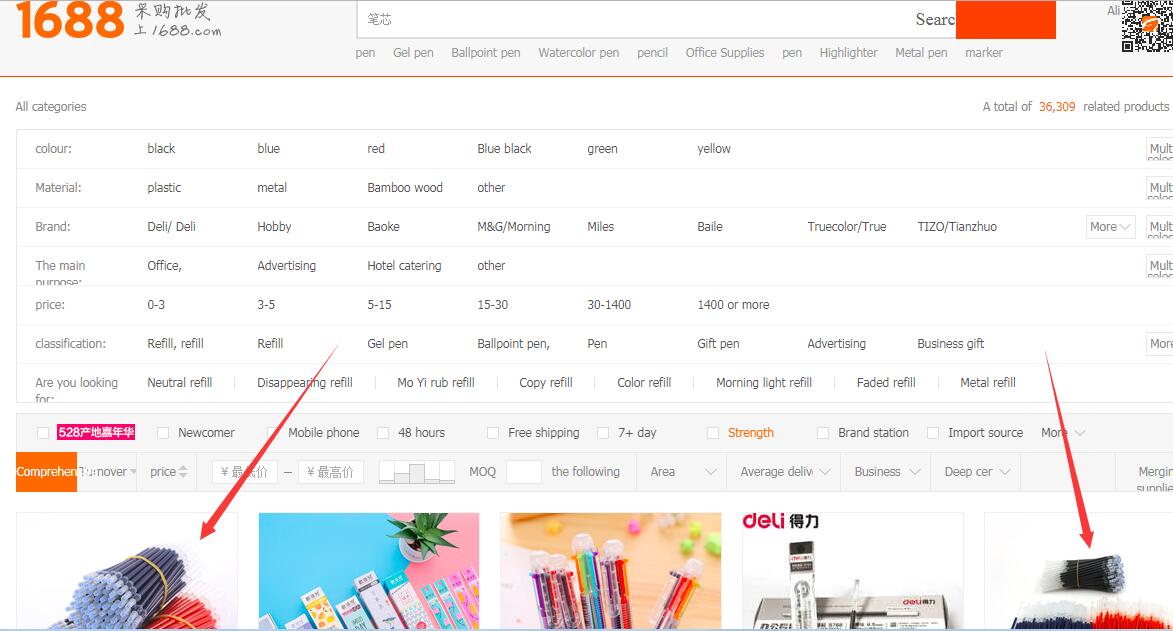Filter by M&G/Morning brand

click(514, 227)
